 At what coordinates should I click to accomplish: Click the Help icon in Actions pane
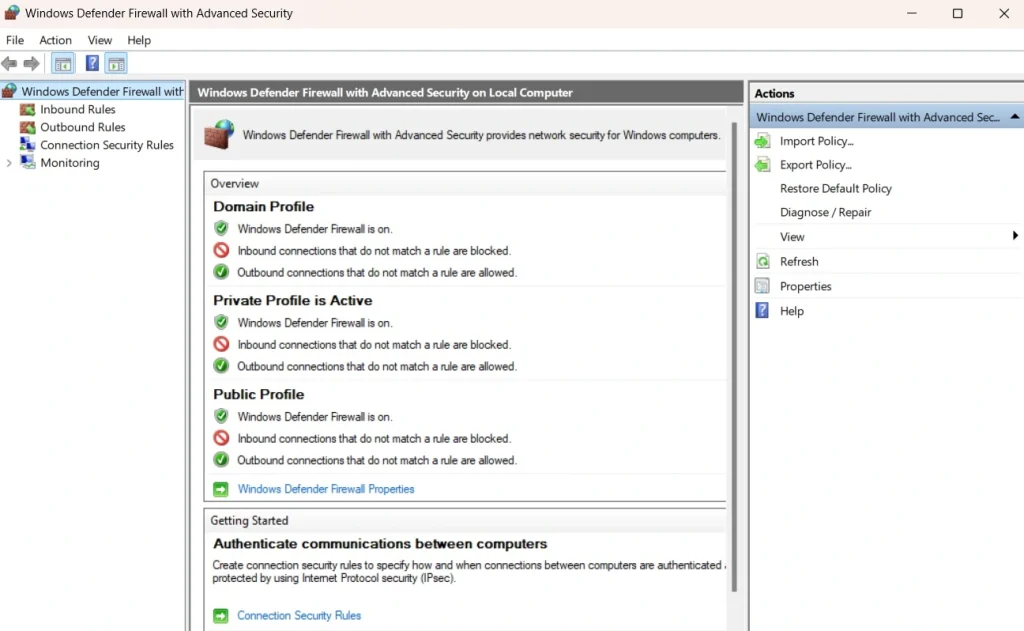762,310
